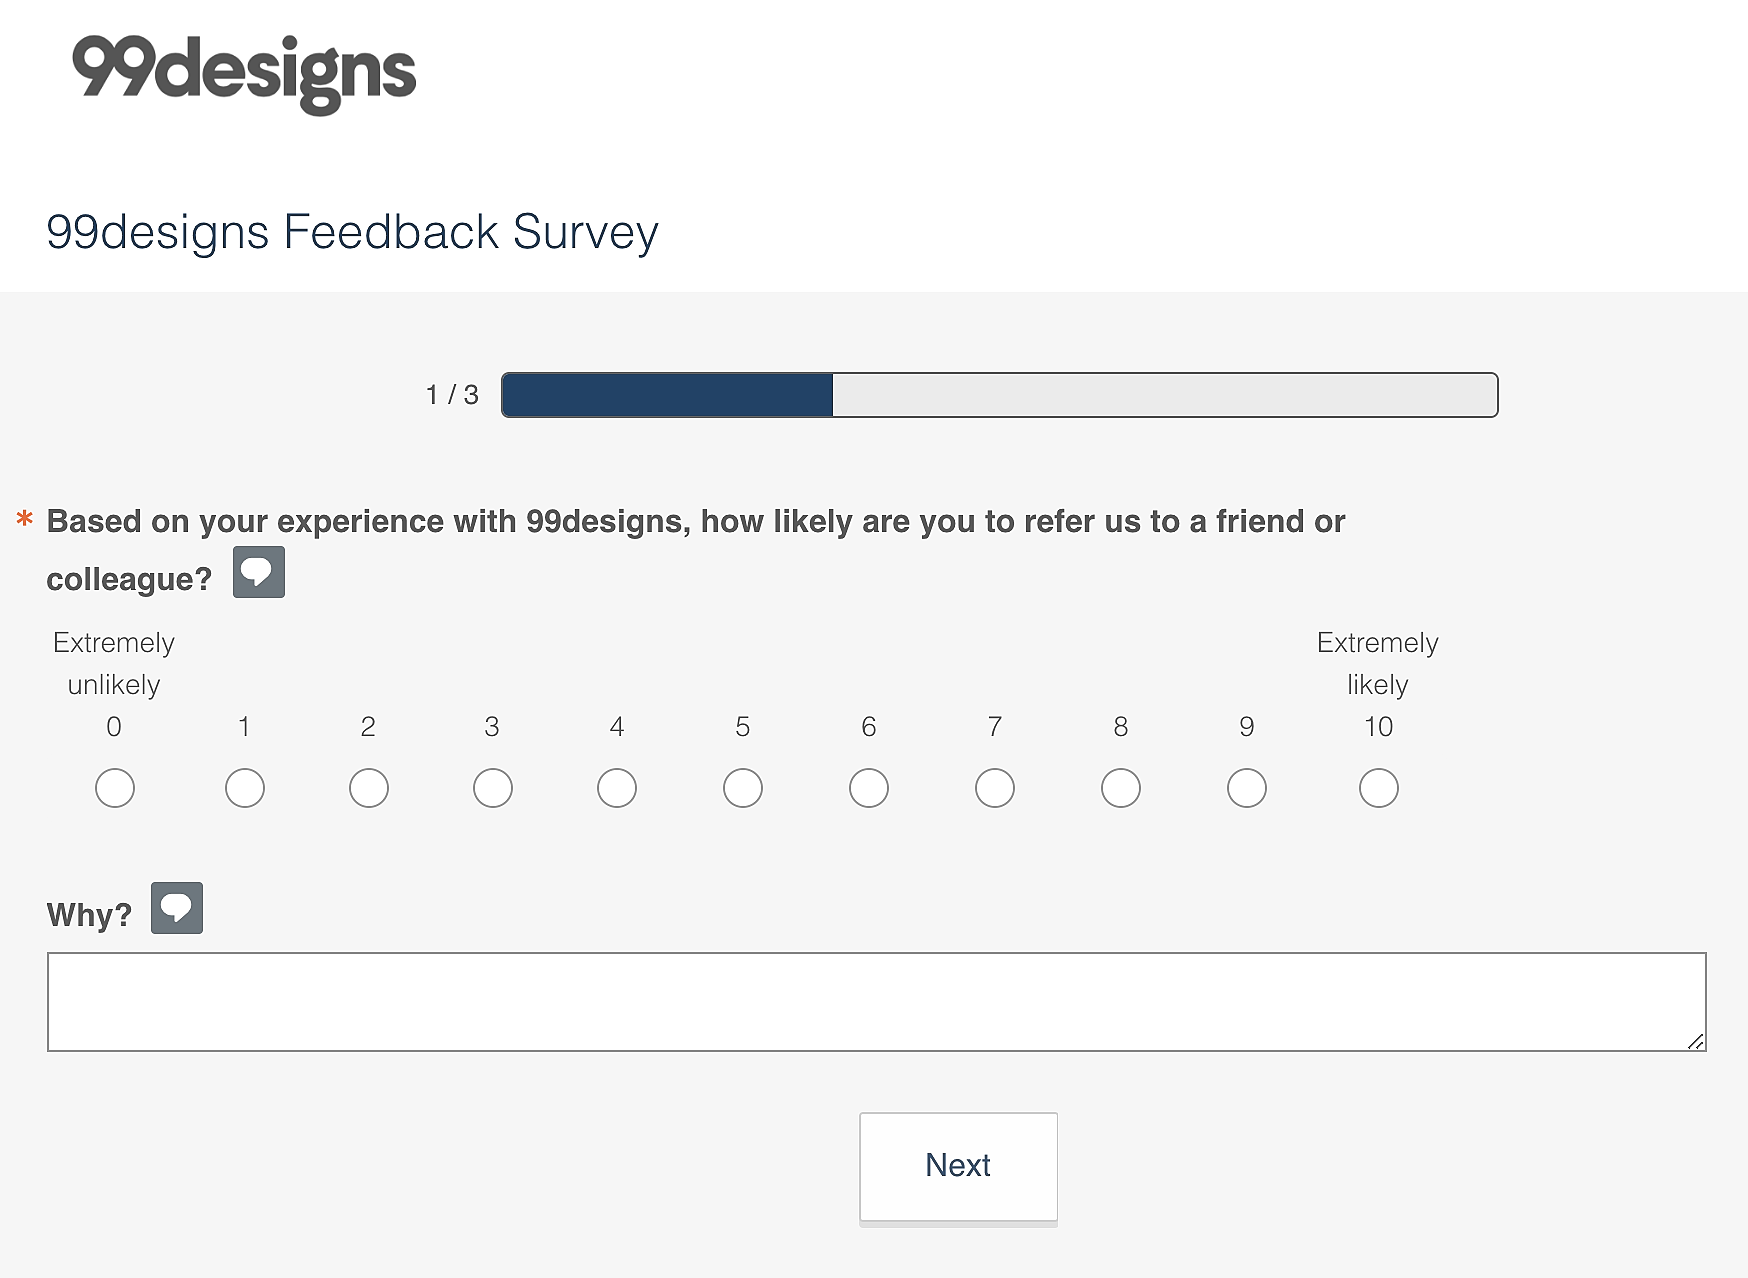The width and height of the screenshot is (1748, 1278).
Task: Select rating 3 radio button
Action: [x=493, y=788]
